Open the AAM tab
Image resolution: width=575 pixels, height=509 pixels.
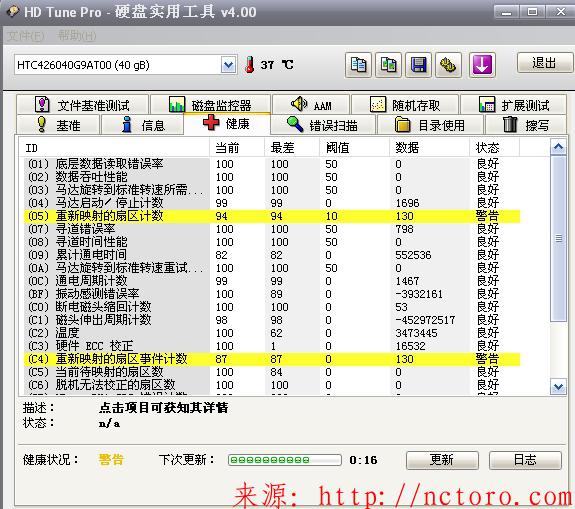(311, 105)
